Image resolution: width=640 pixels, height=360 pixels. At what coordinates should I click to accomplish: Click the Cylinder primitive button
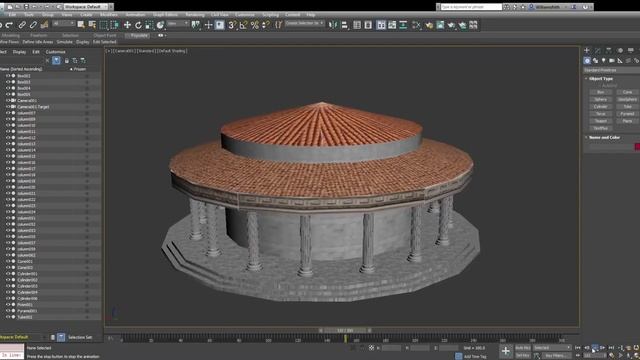(600, 107)
